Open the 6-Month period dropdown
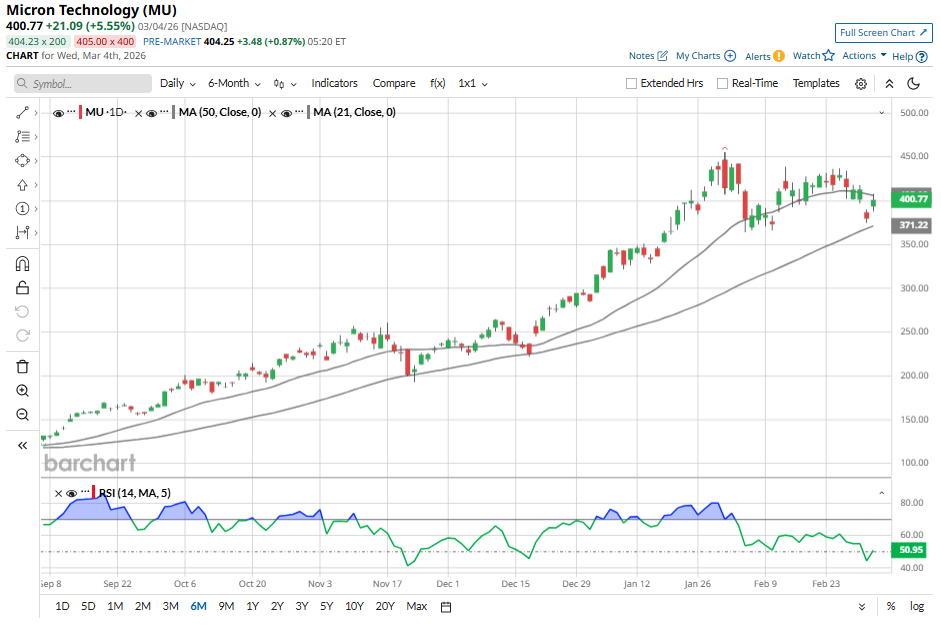The width and height of the screenshot is (941, 627). [233, 84]
